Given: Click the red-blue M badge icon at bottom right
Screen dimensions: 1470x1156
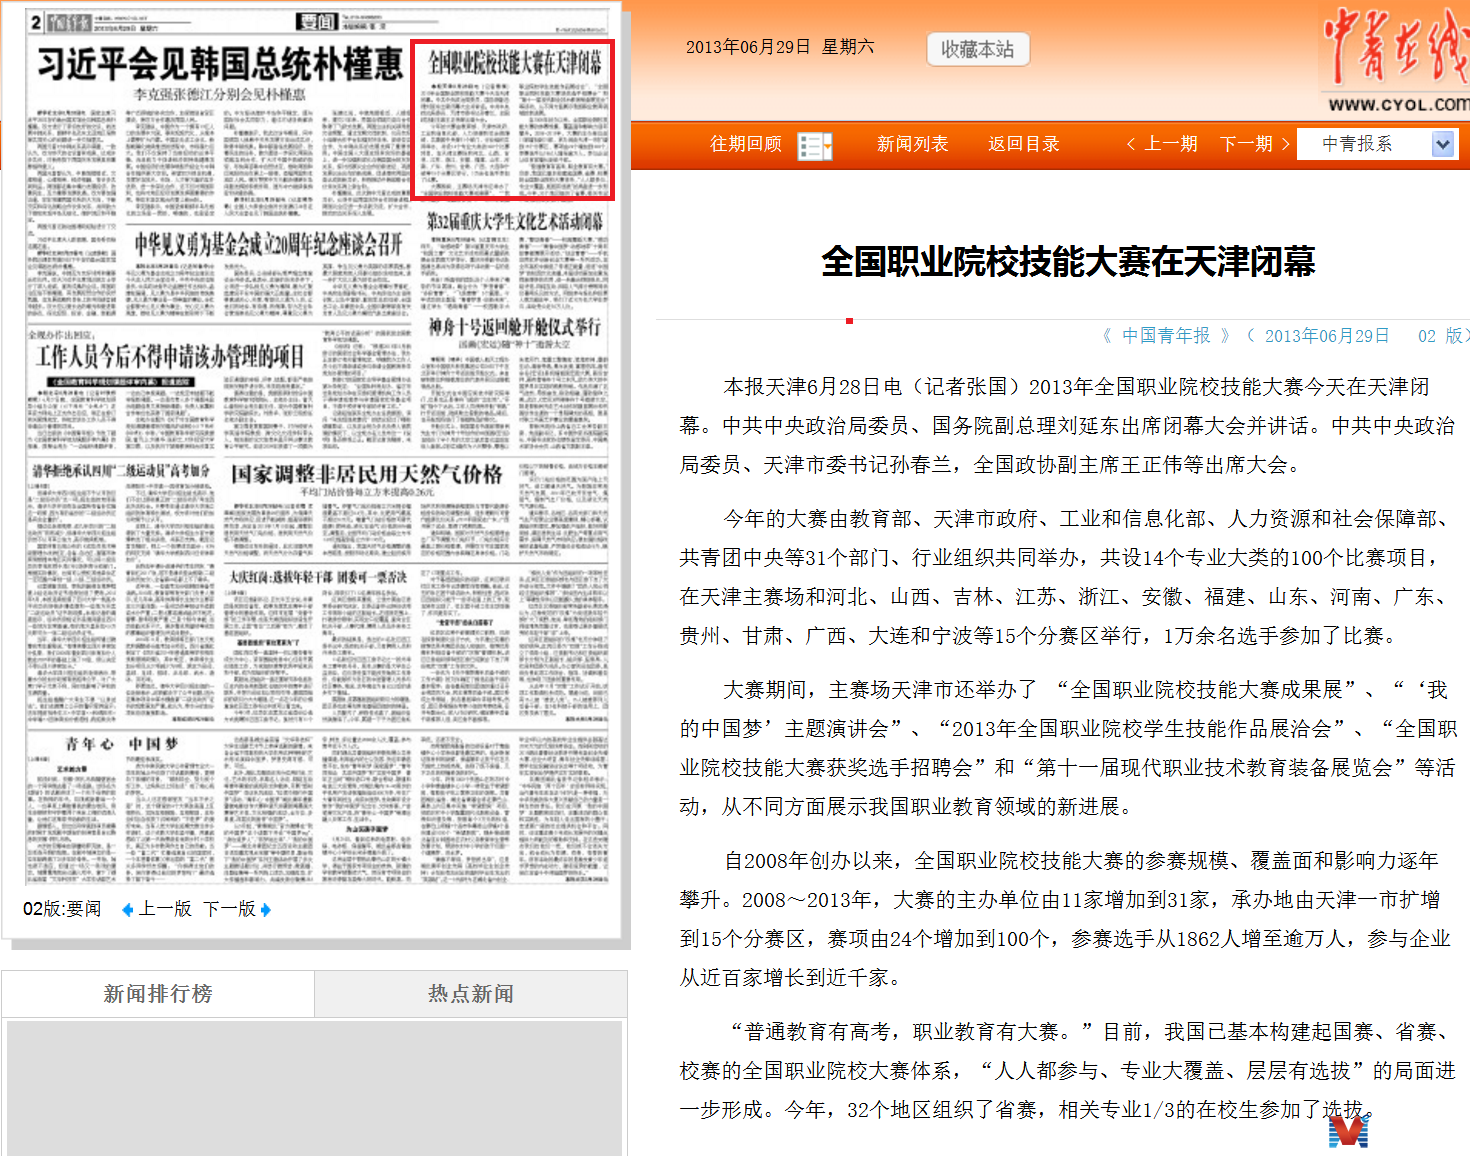Looking at the screenshot, I should 1348,1131.
